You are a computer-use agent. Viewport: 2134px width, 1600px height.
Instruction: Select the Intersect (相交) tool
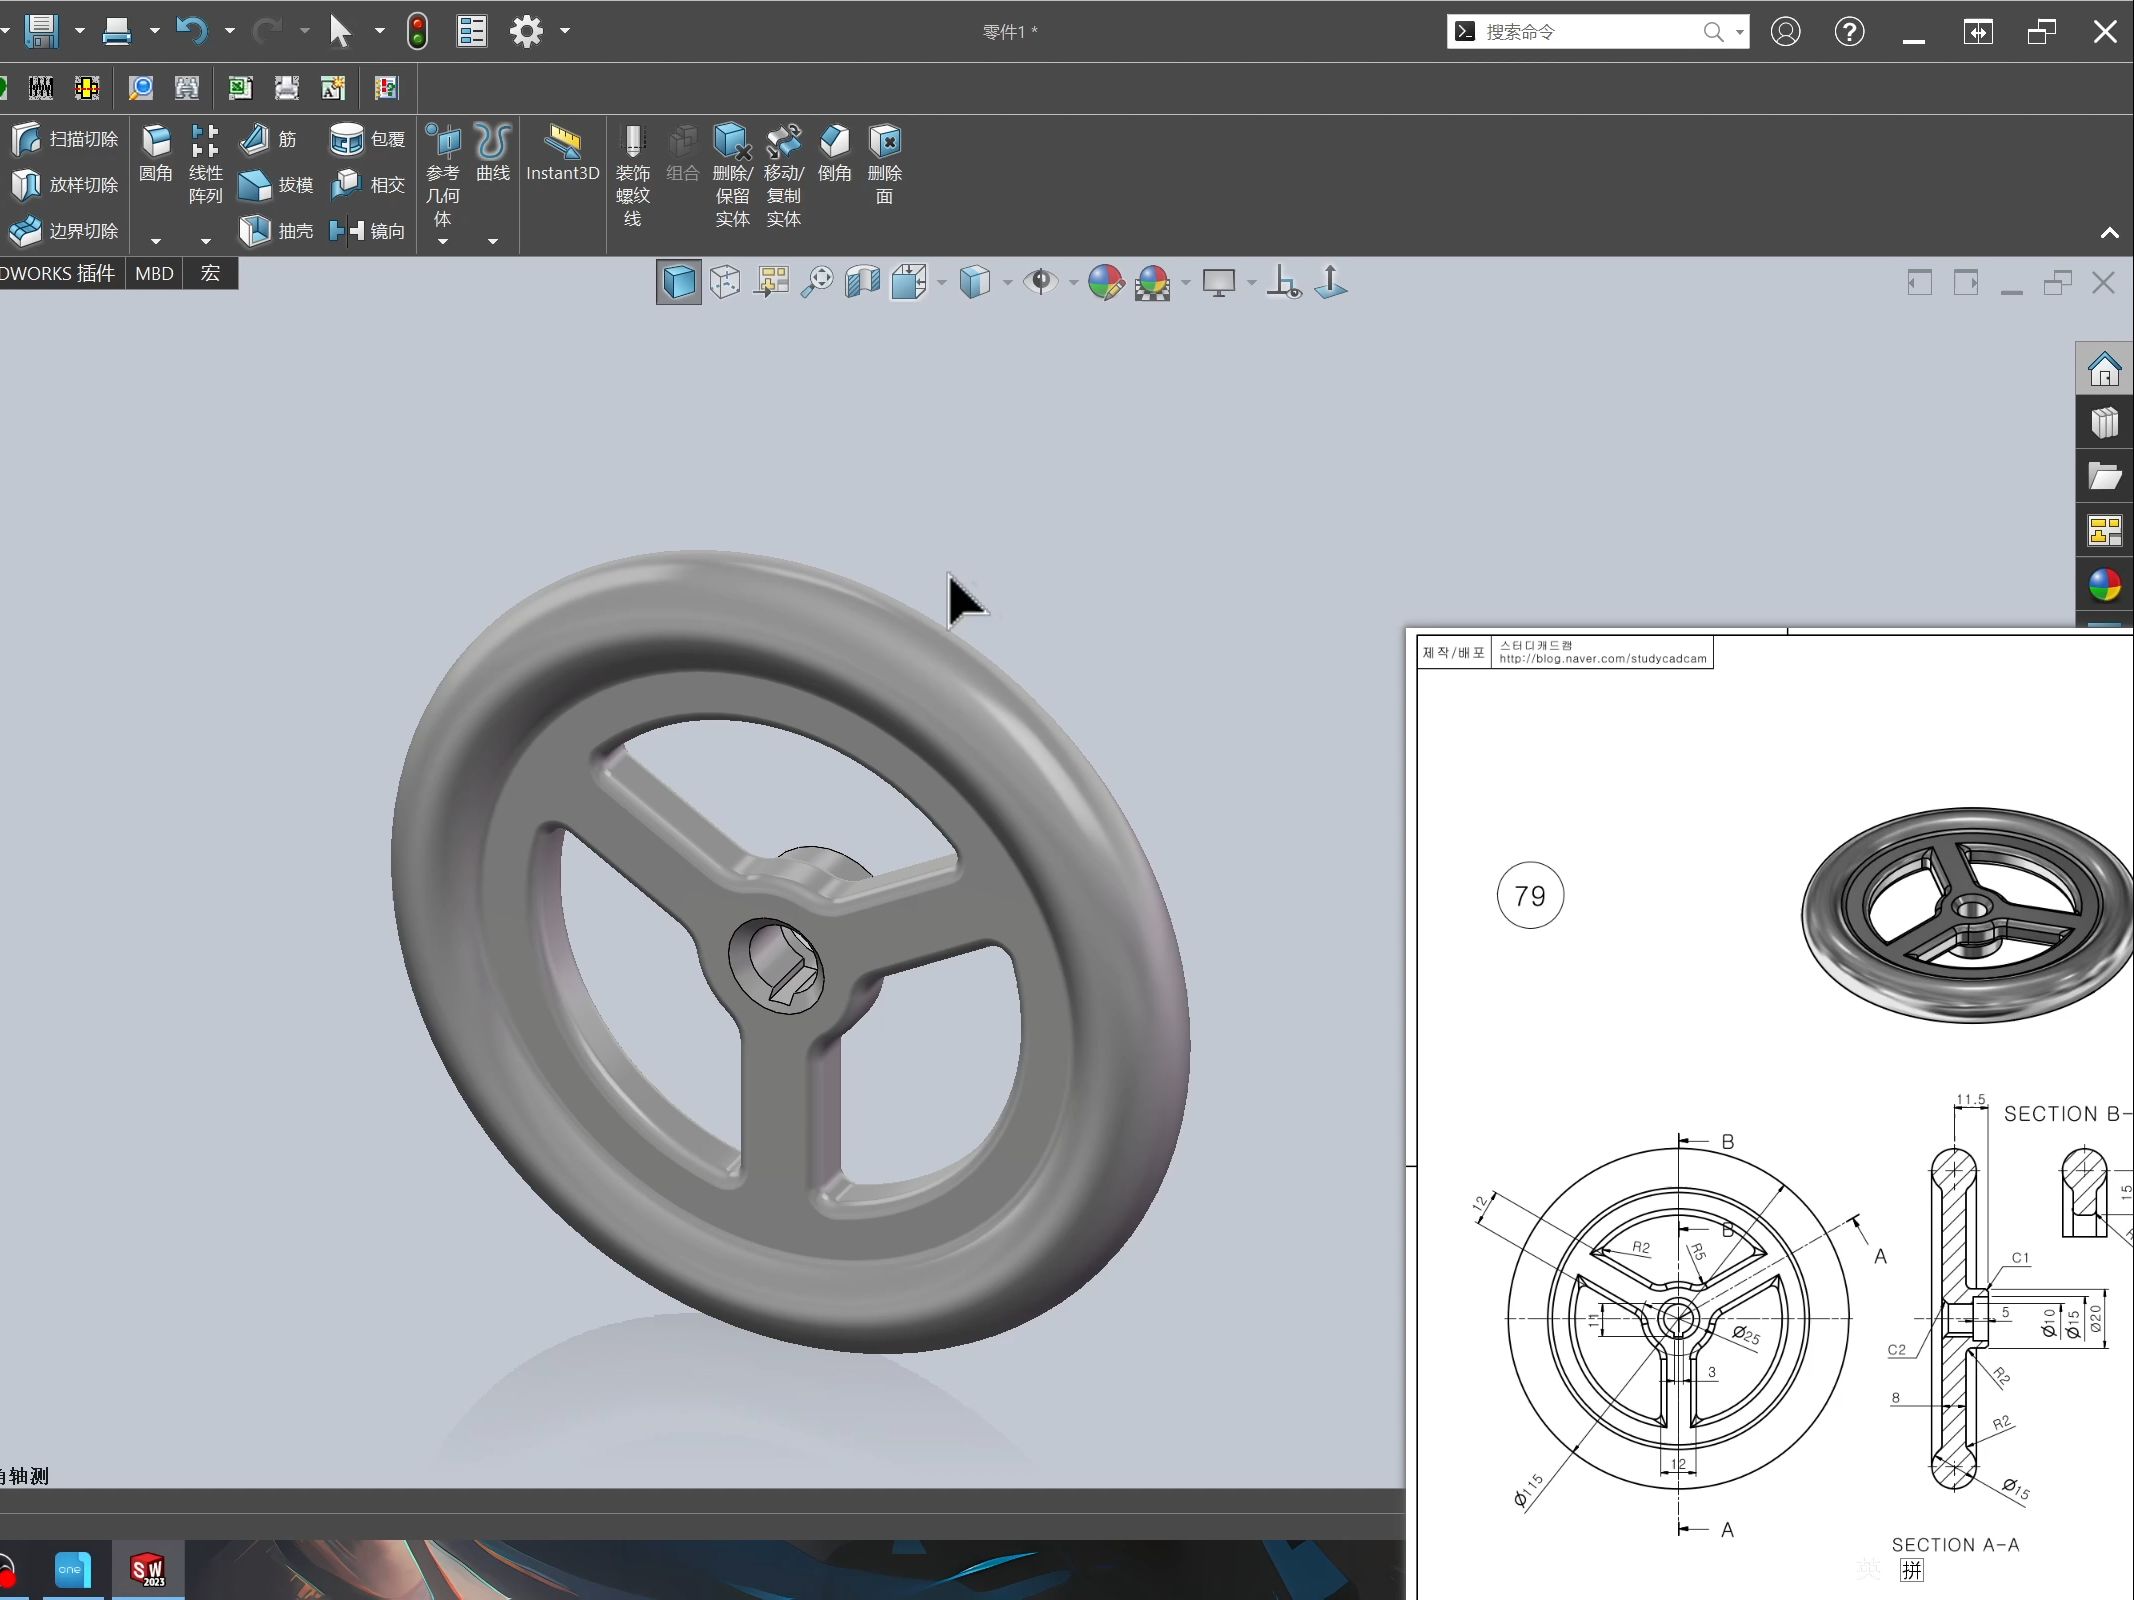pyautogui.click(x=367, y=185)
